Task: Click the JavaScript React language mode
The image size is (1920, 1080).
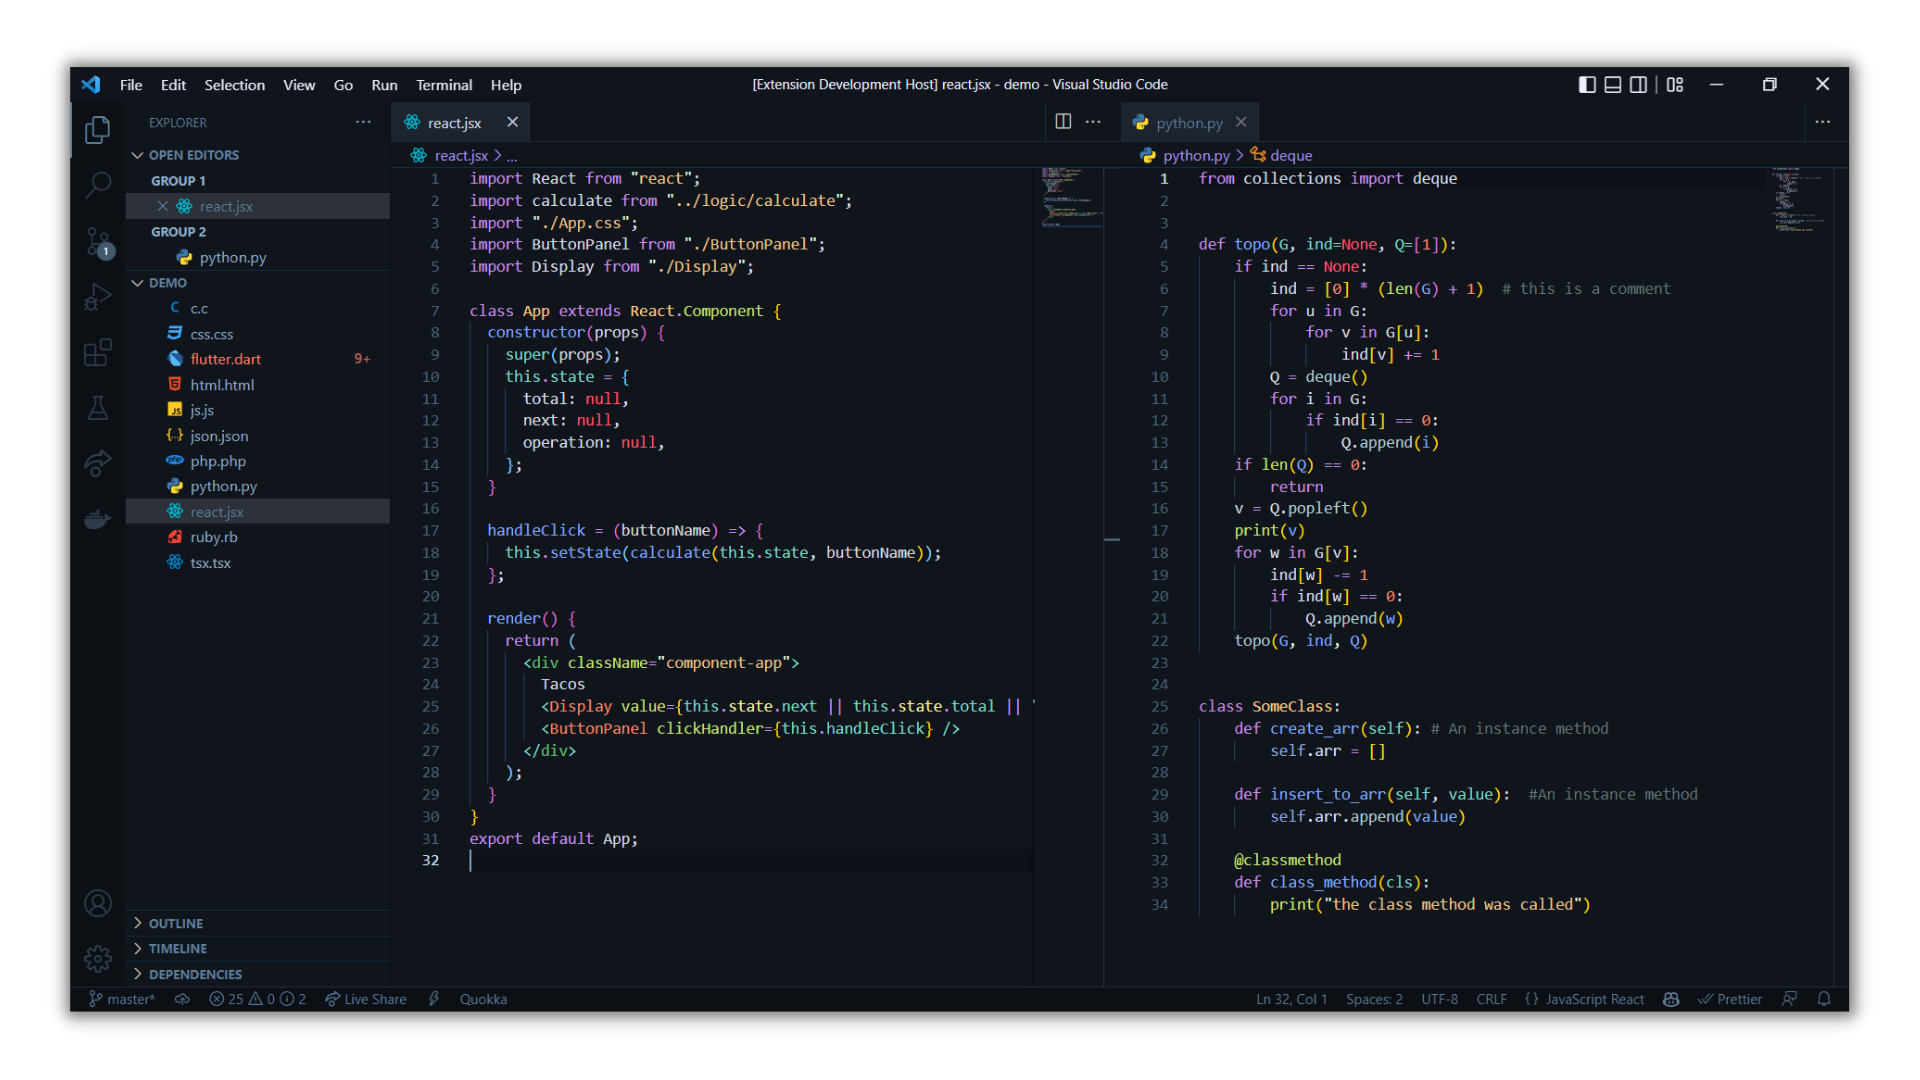Action: [1594, 999]
